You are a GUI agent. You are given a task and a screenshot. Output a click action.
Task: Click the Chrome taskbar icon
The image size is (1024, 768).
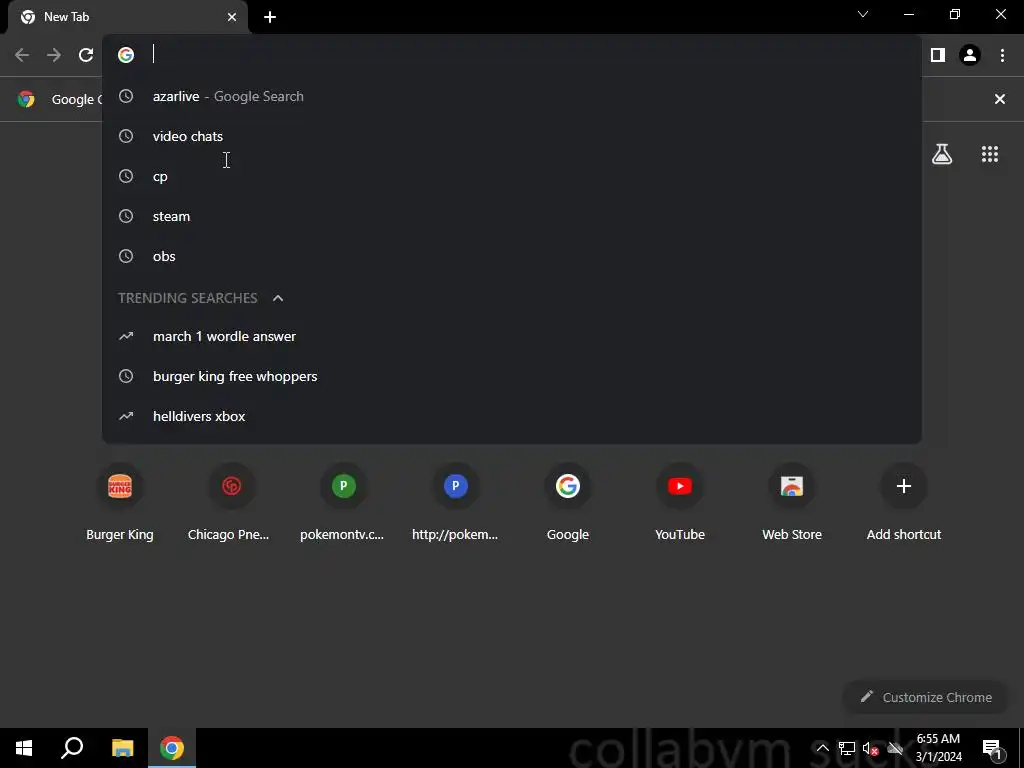coord(172,748)
